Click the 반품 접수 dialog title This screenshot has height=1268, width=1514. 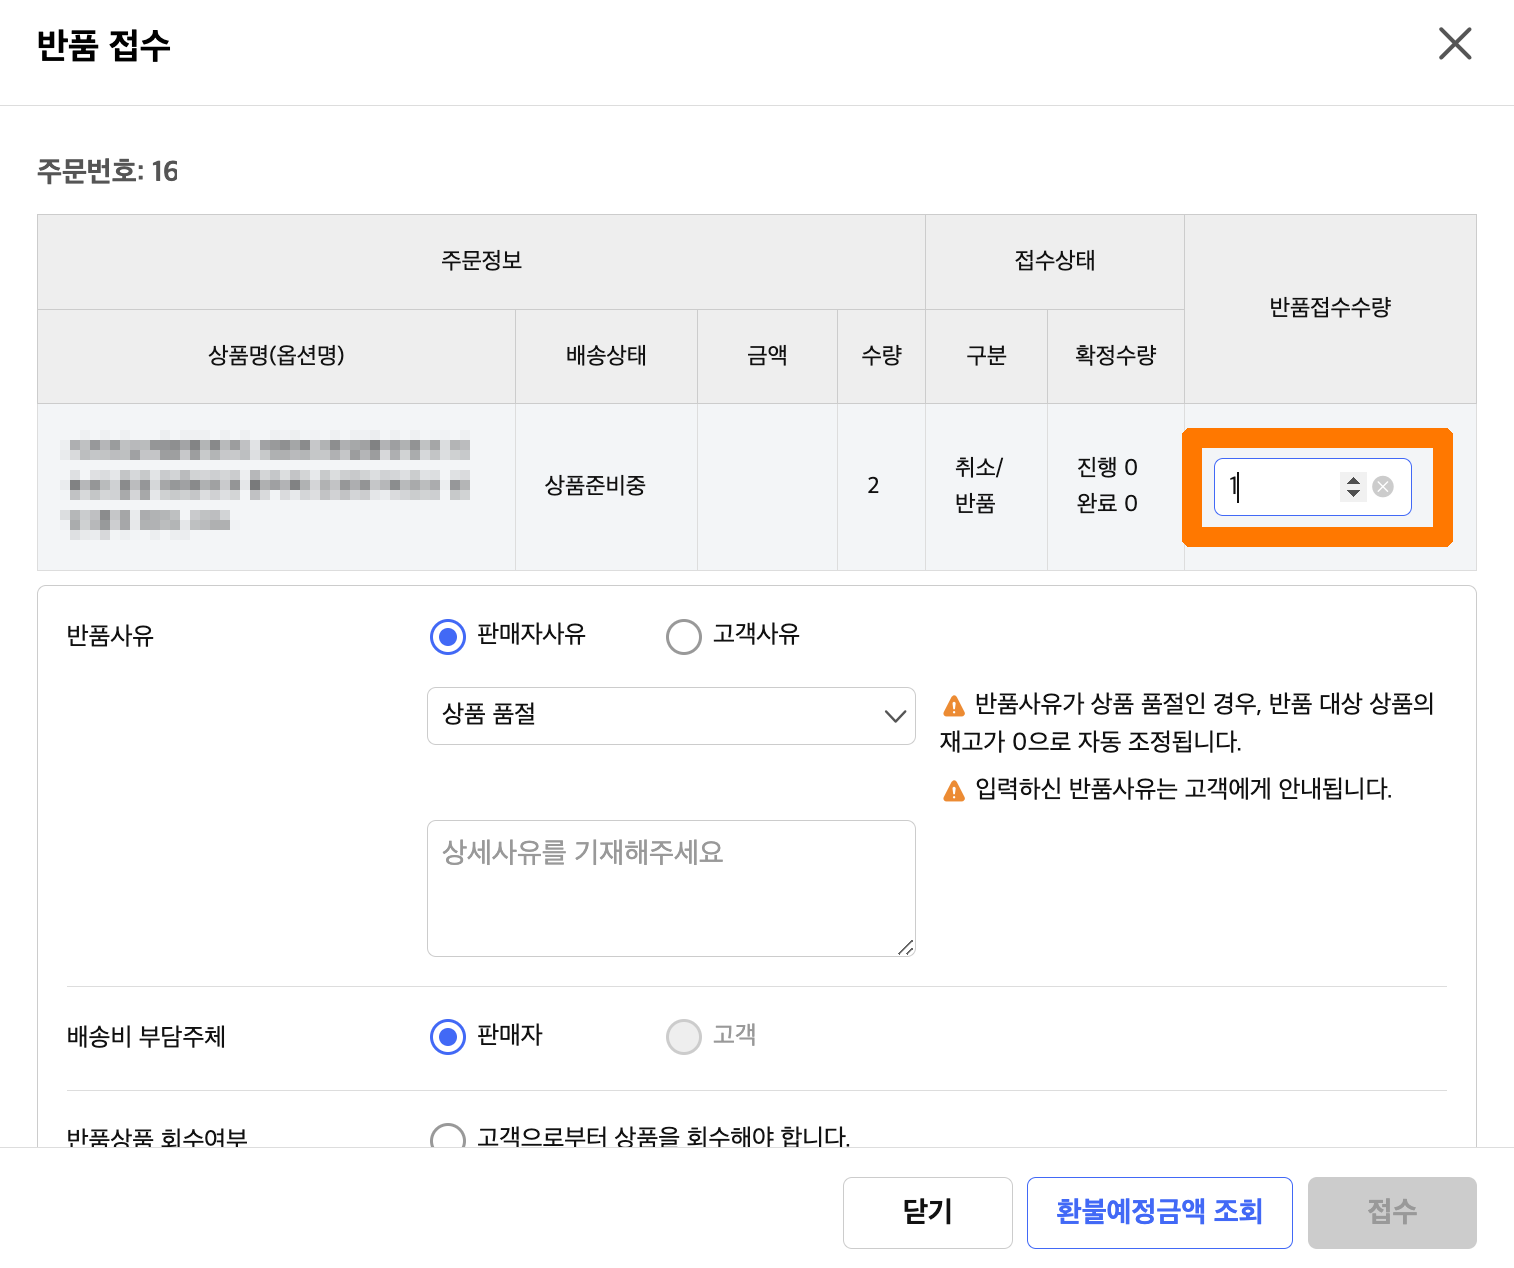tap(104, 46)
